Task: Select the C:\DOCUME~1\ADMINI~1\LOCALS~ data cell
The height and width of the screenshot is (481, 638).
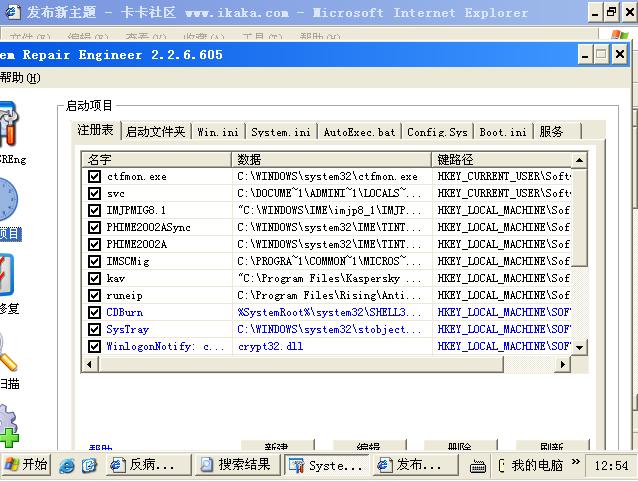Action: (331, 194)
